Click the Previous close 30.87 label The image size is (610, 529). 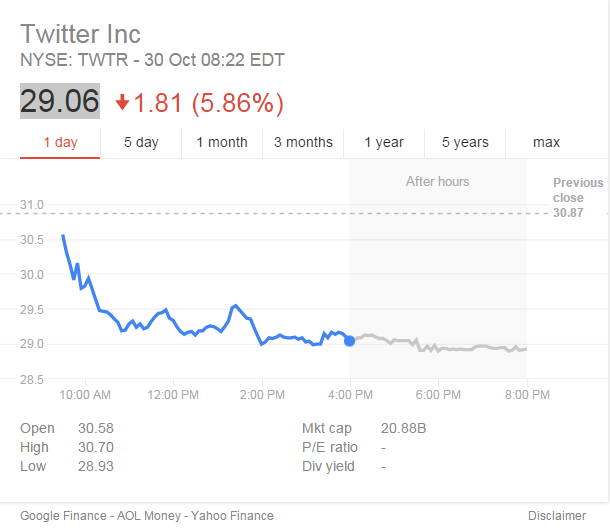tap(578, 198)
